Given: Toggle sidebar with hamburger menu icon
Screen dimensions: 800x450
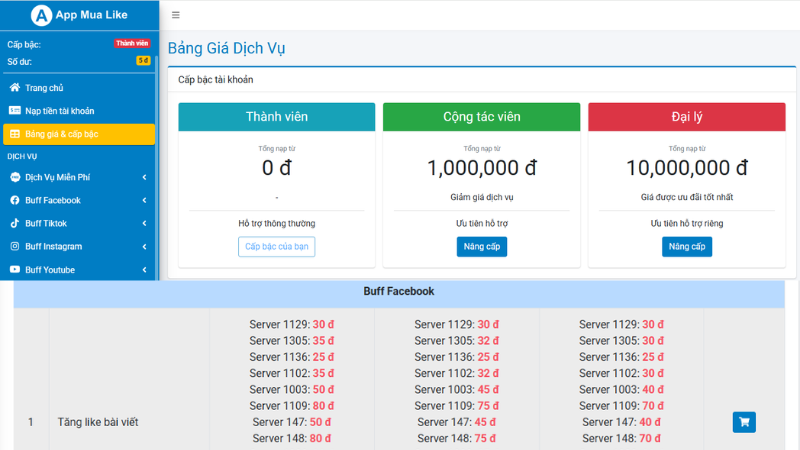Looking at the screenshot, I should pyautogui.click(x=176, y=15).
